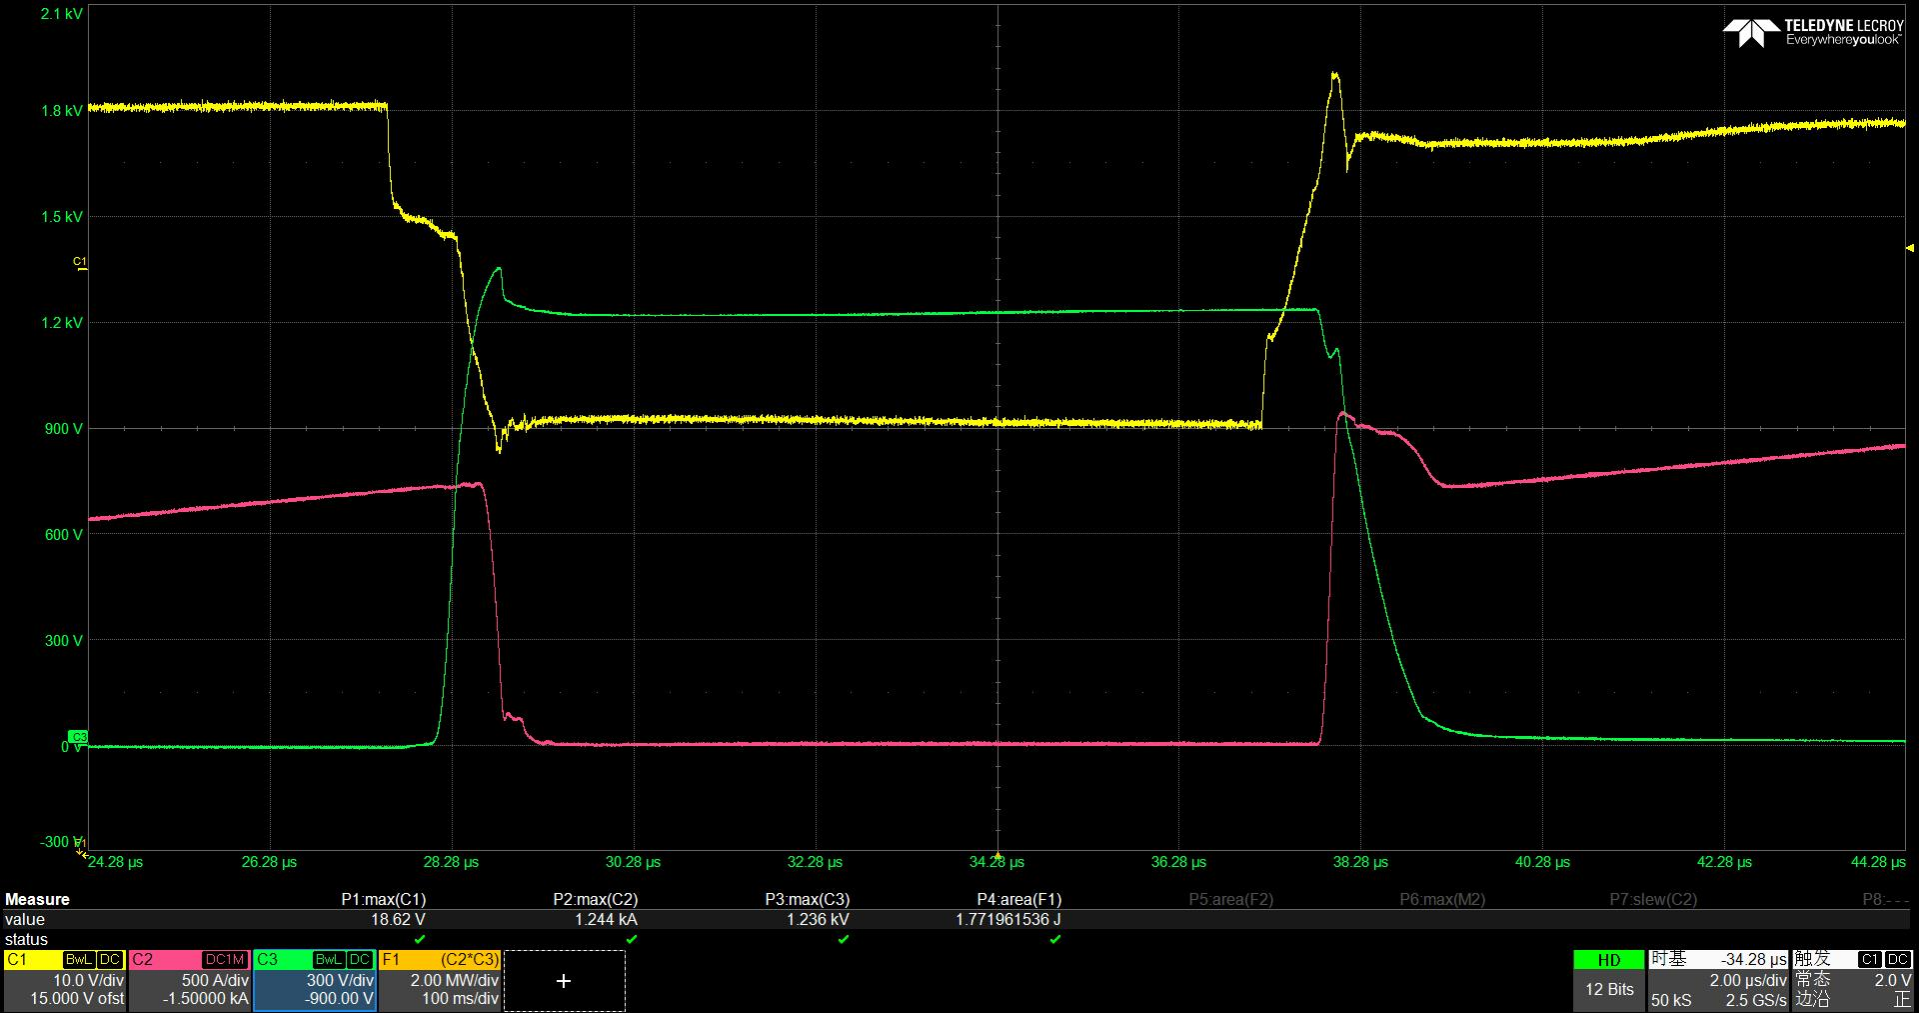Click the P1:max(C1) measurement header
This screenshot has width=1920, height=1013.
tap(383, 899)
